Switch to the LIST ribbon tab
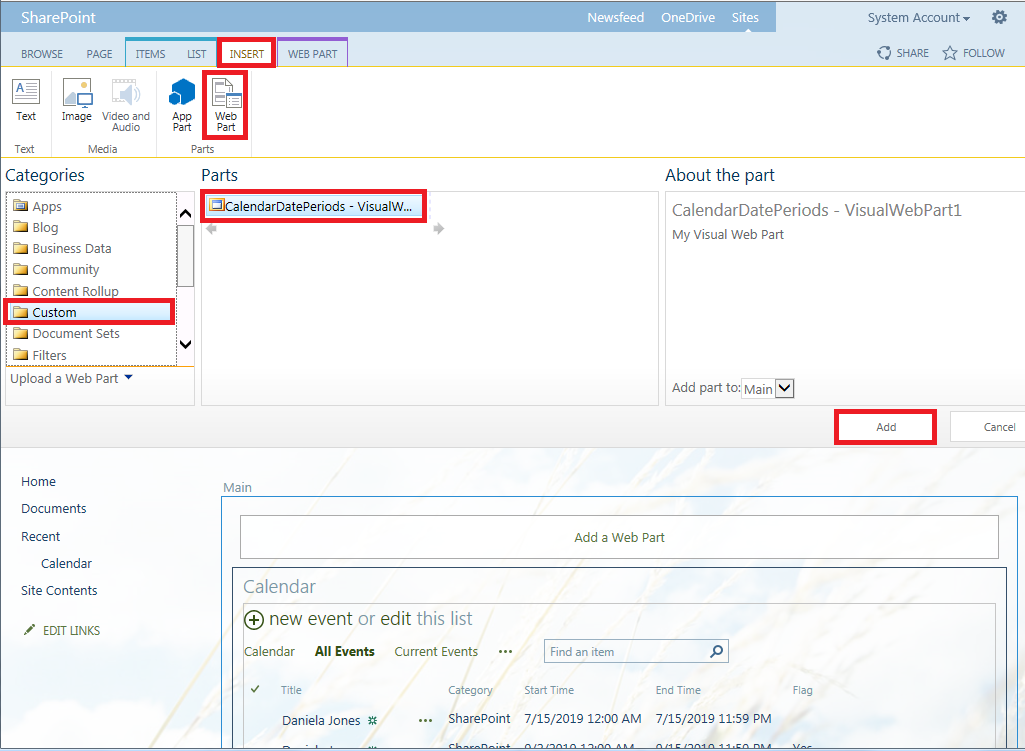Image resolution: width=1025 pixels, height=751 pixels. click(196, 54)
